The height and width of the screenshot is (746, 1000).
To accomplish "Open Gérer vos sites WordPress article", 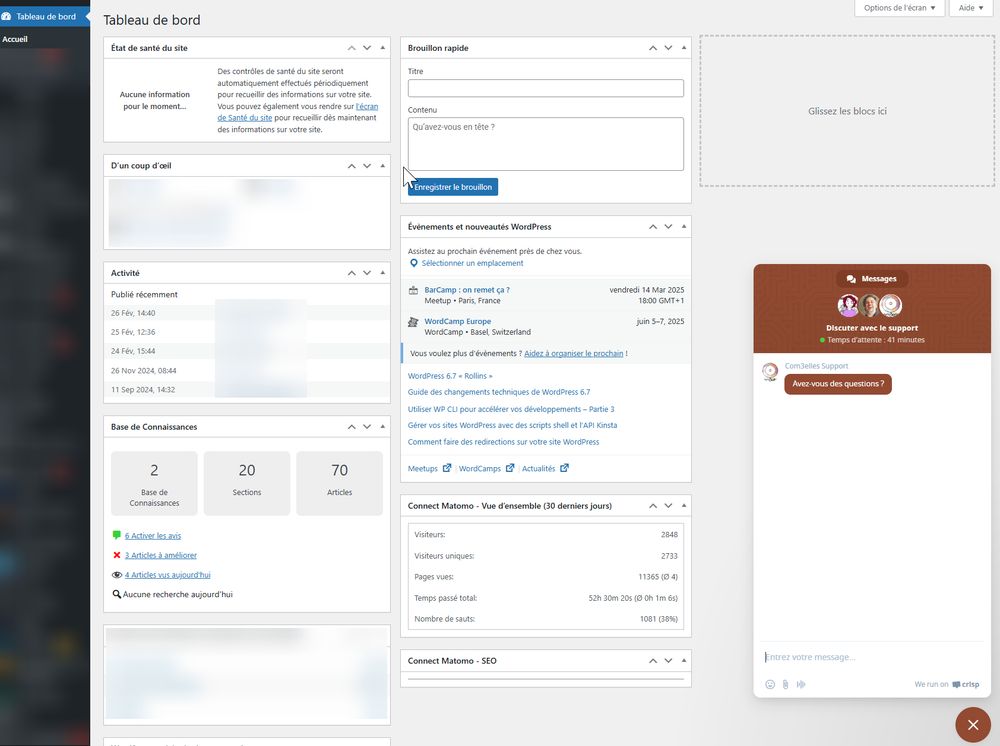I will pos(512,425).
